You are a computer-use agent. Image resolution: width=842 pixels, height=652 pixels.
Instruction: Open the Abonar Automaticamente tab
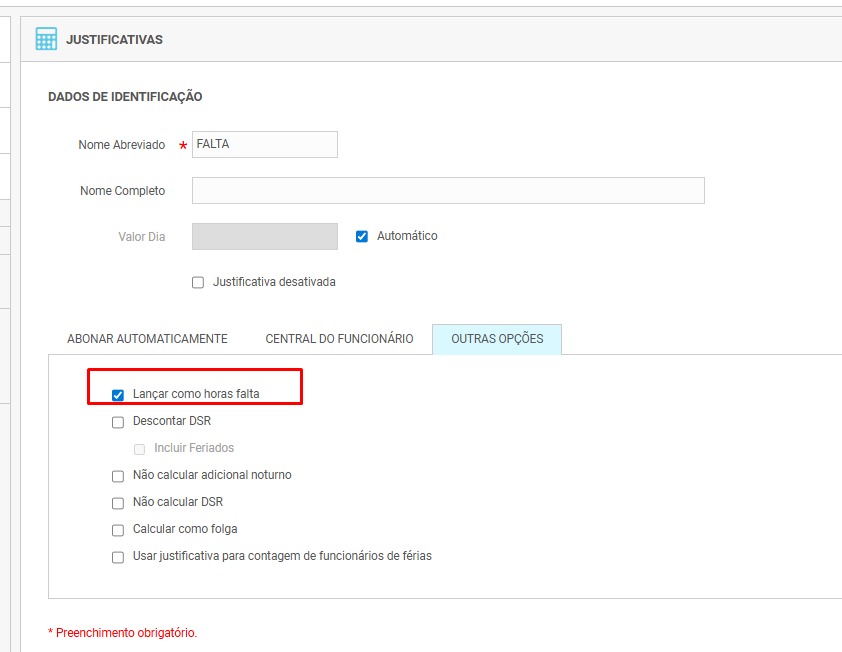[x=147, y=339]
